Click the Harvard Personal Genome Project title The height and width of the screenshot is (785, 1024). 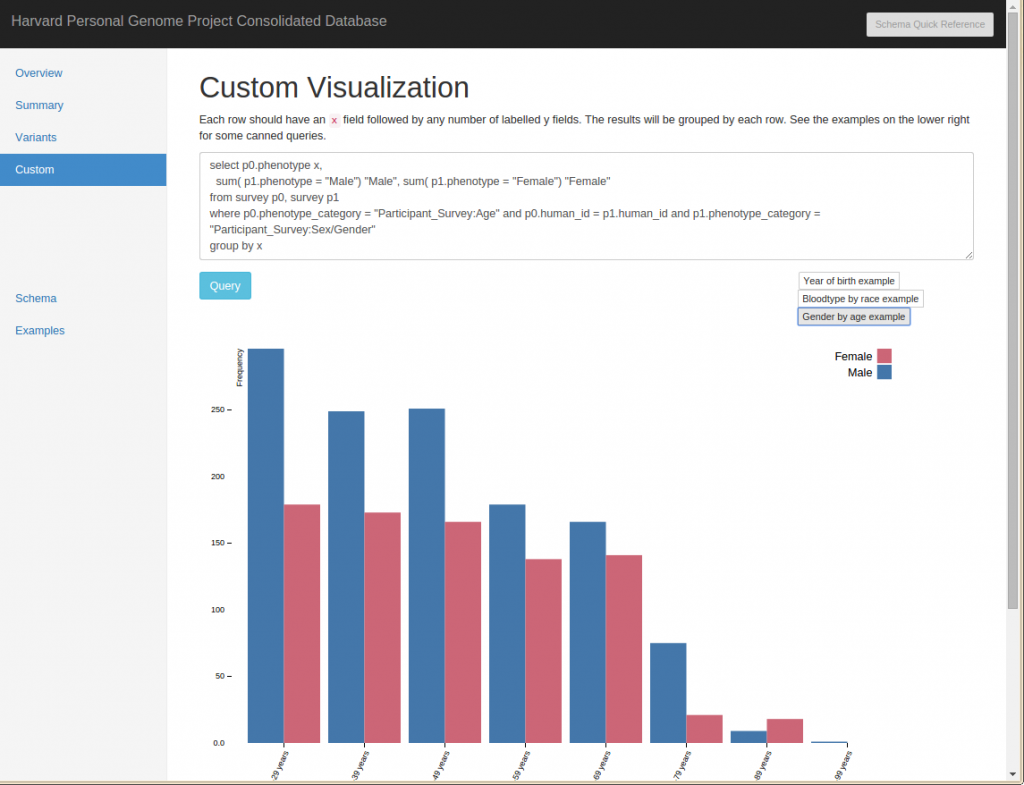199,20
